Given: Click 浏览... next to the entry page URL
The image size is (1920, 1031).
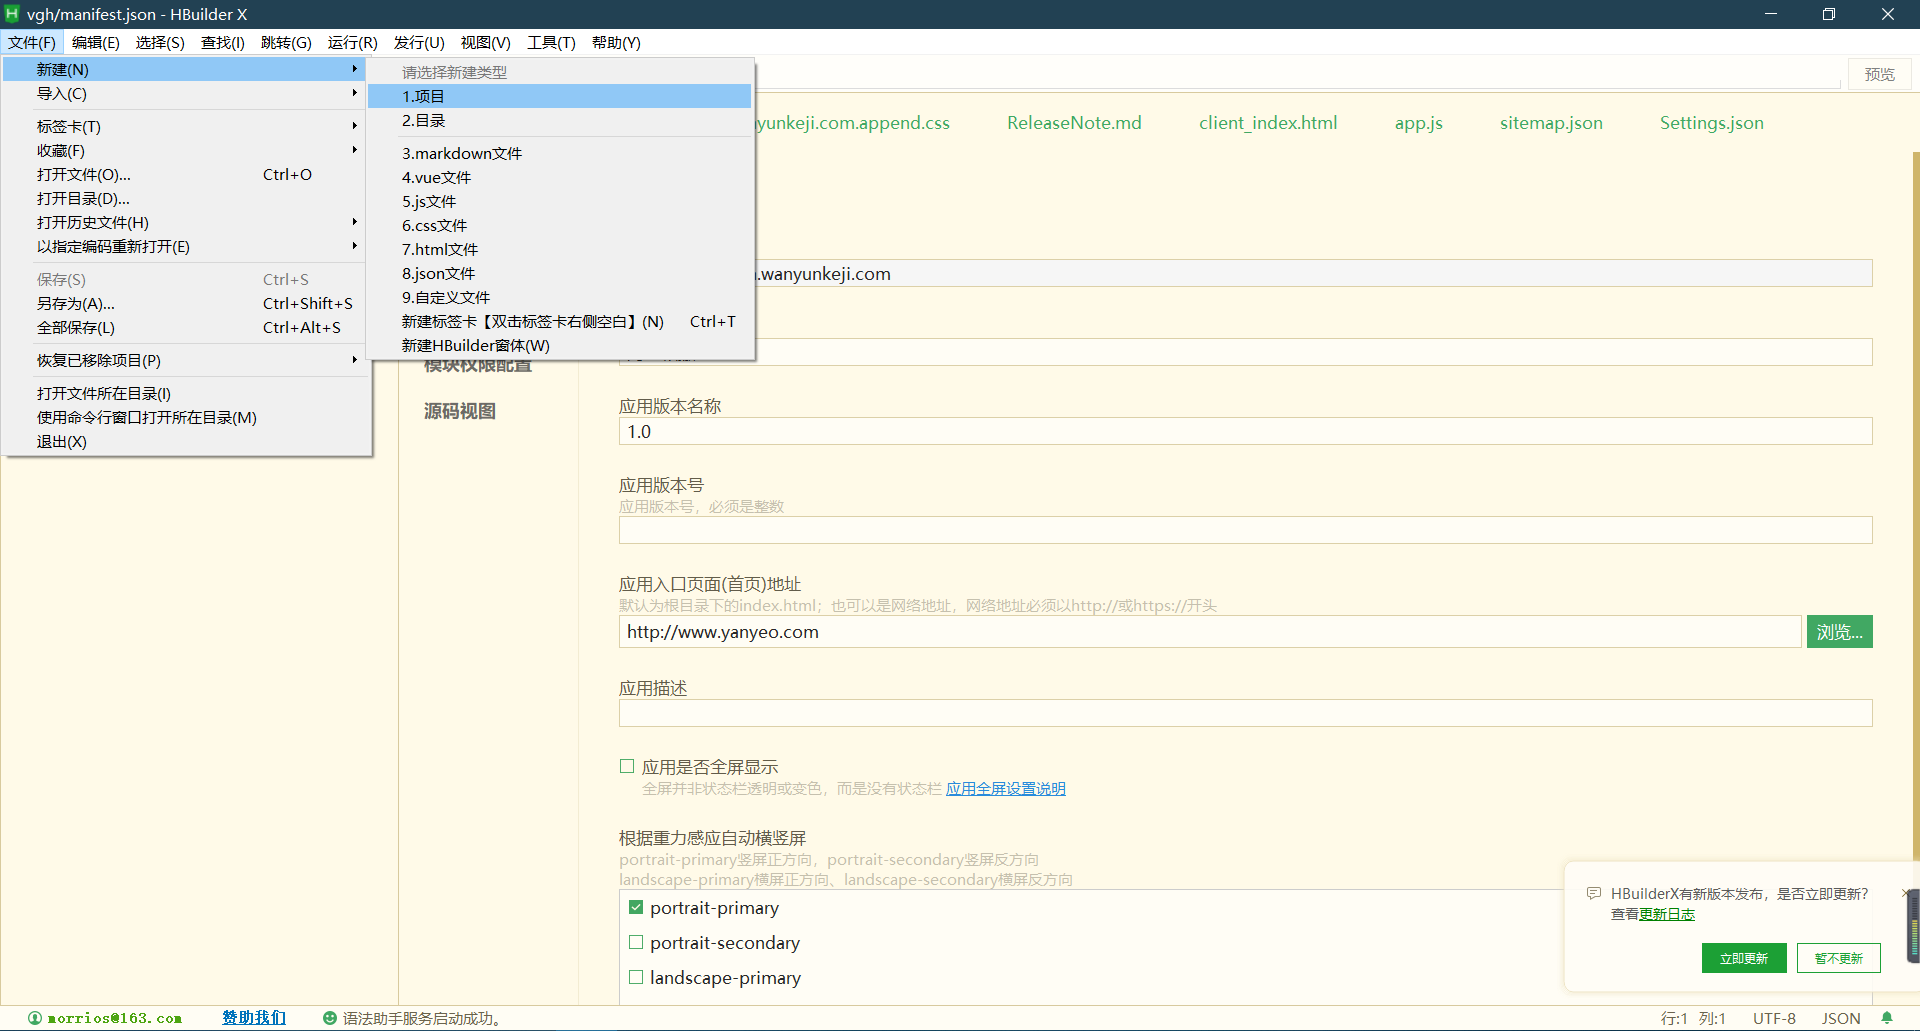Looking at the screenshot, I should (1839, 631).
